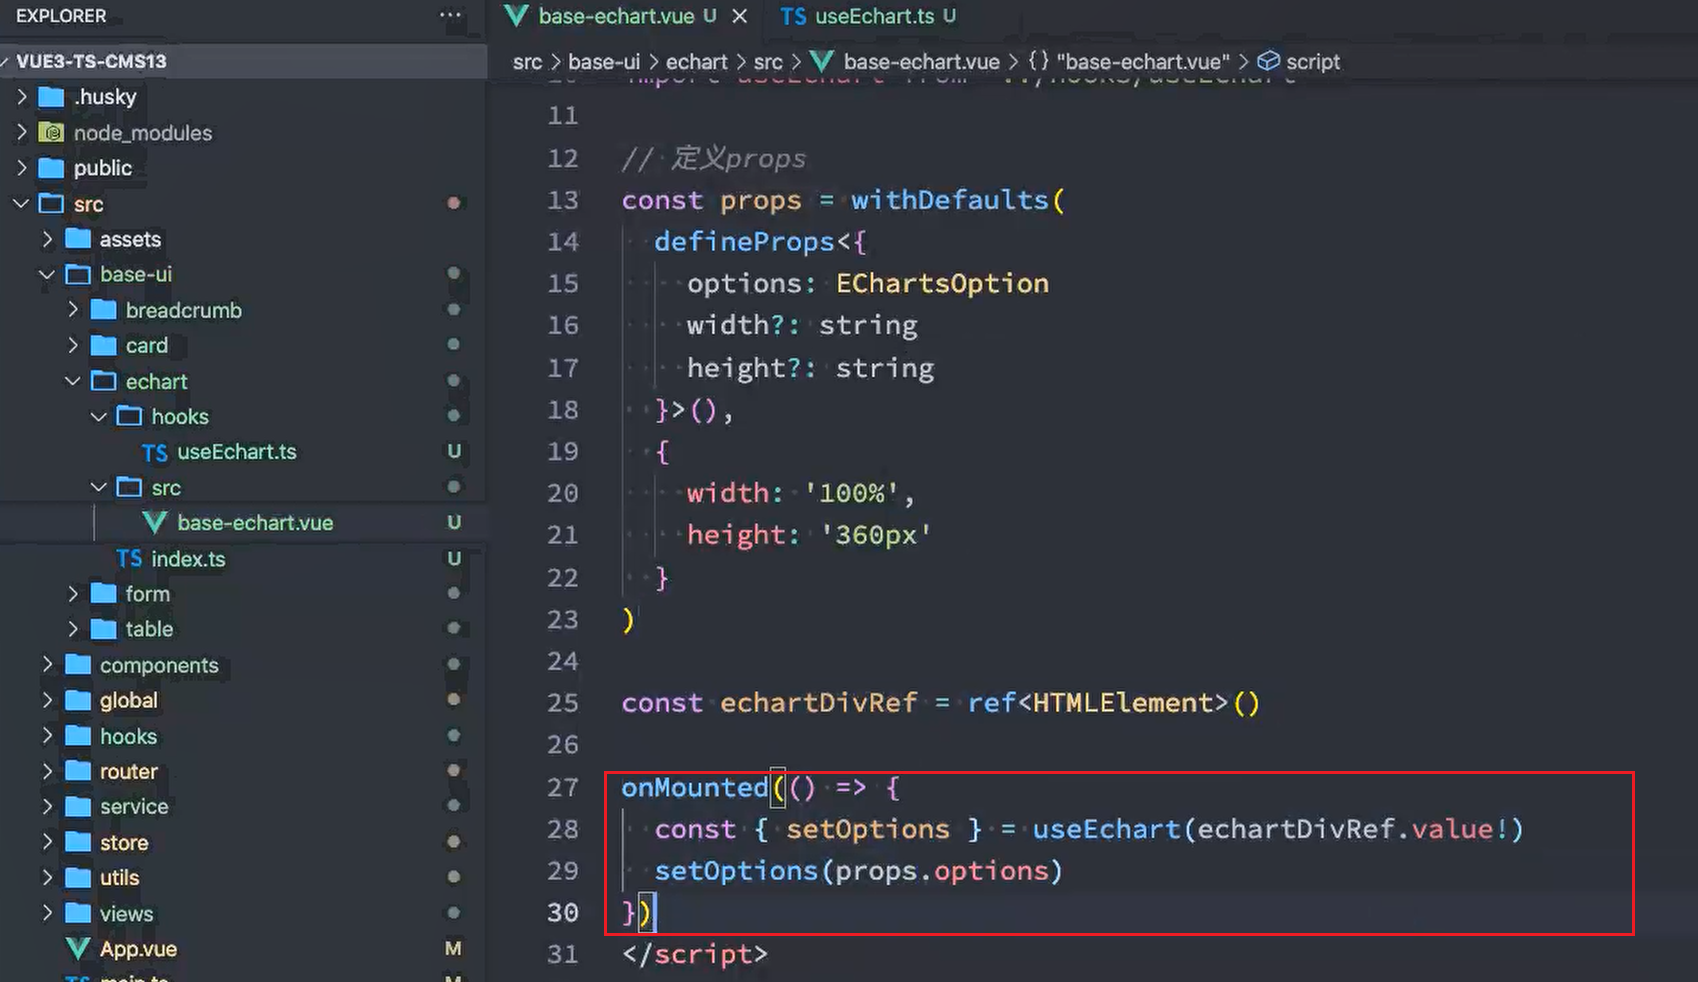Click the public folder icon
Viewport: 1698px width, 982px height.
coord(51,168)
